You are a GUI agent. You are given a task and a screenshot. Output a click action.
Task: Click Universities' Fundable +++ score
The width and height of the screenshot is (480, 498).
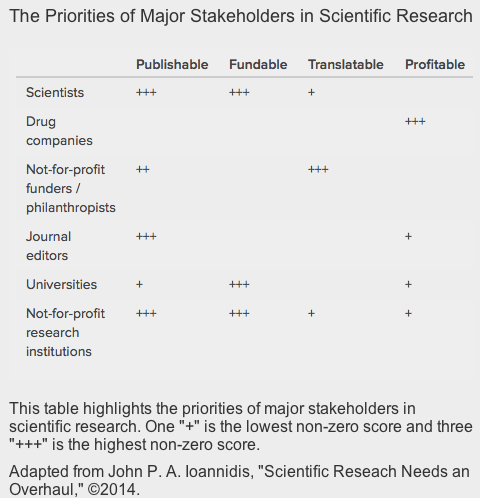tap(239, 284)
